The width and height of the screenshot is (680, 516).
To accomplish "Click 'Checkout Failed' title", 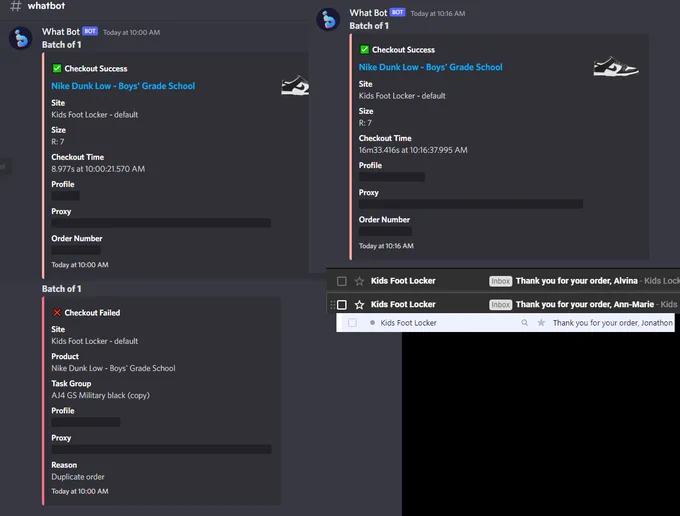I will (92, 313).
